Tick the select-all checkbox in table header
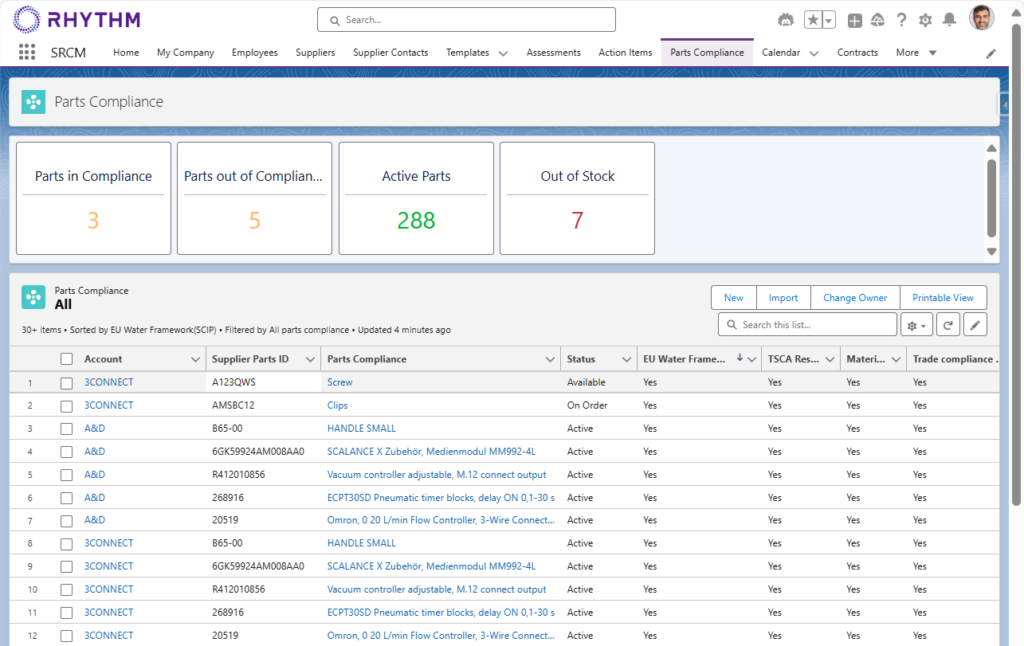Screen dimensions: 1024x646 tap(67, 359)
